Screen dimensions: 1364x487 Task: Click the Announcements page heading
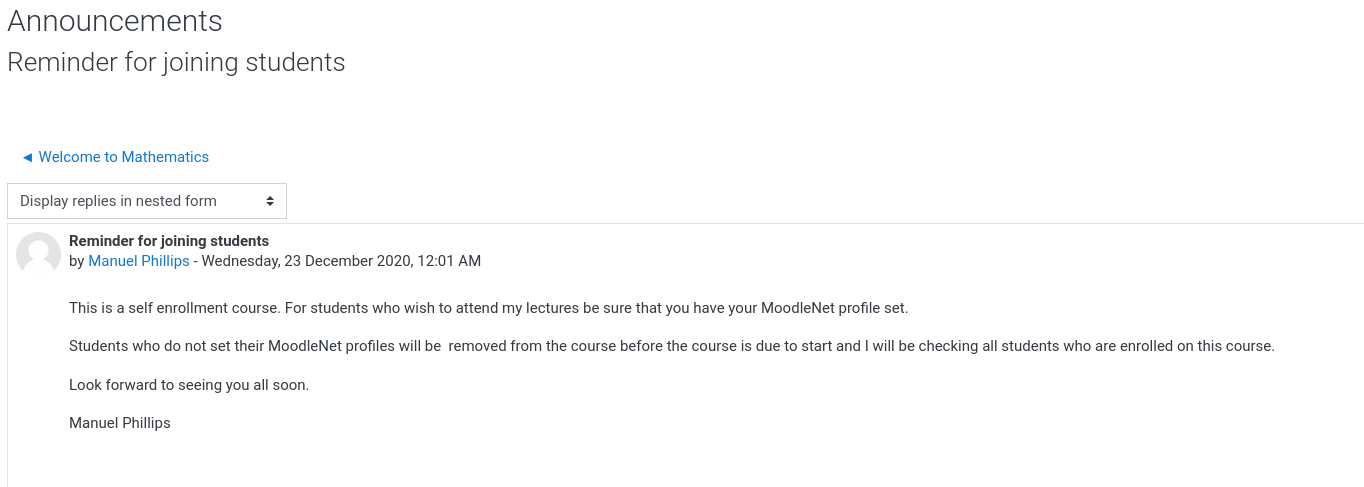115,20
